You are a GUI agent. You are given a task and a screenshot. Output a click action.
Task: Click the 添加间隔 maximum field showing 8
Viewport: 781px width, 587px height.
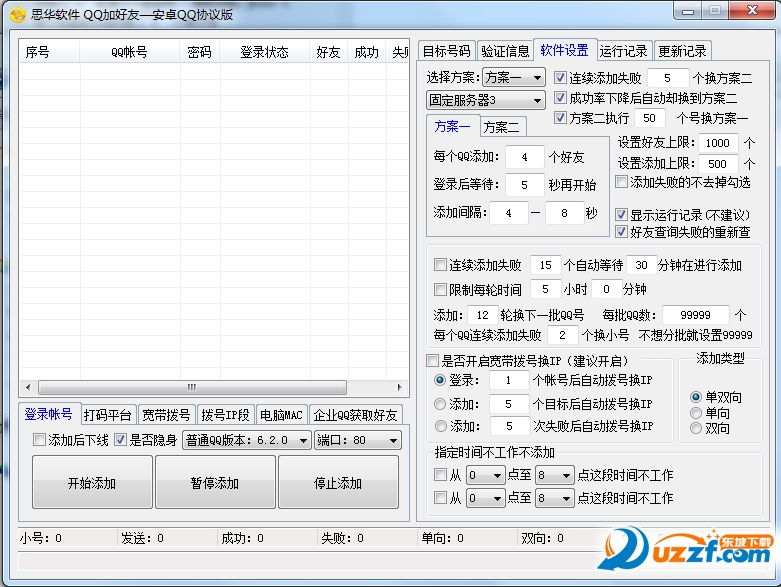tap(564, 213)
